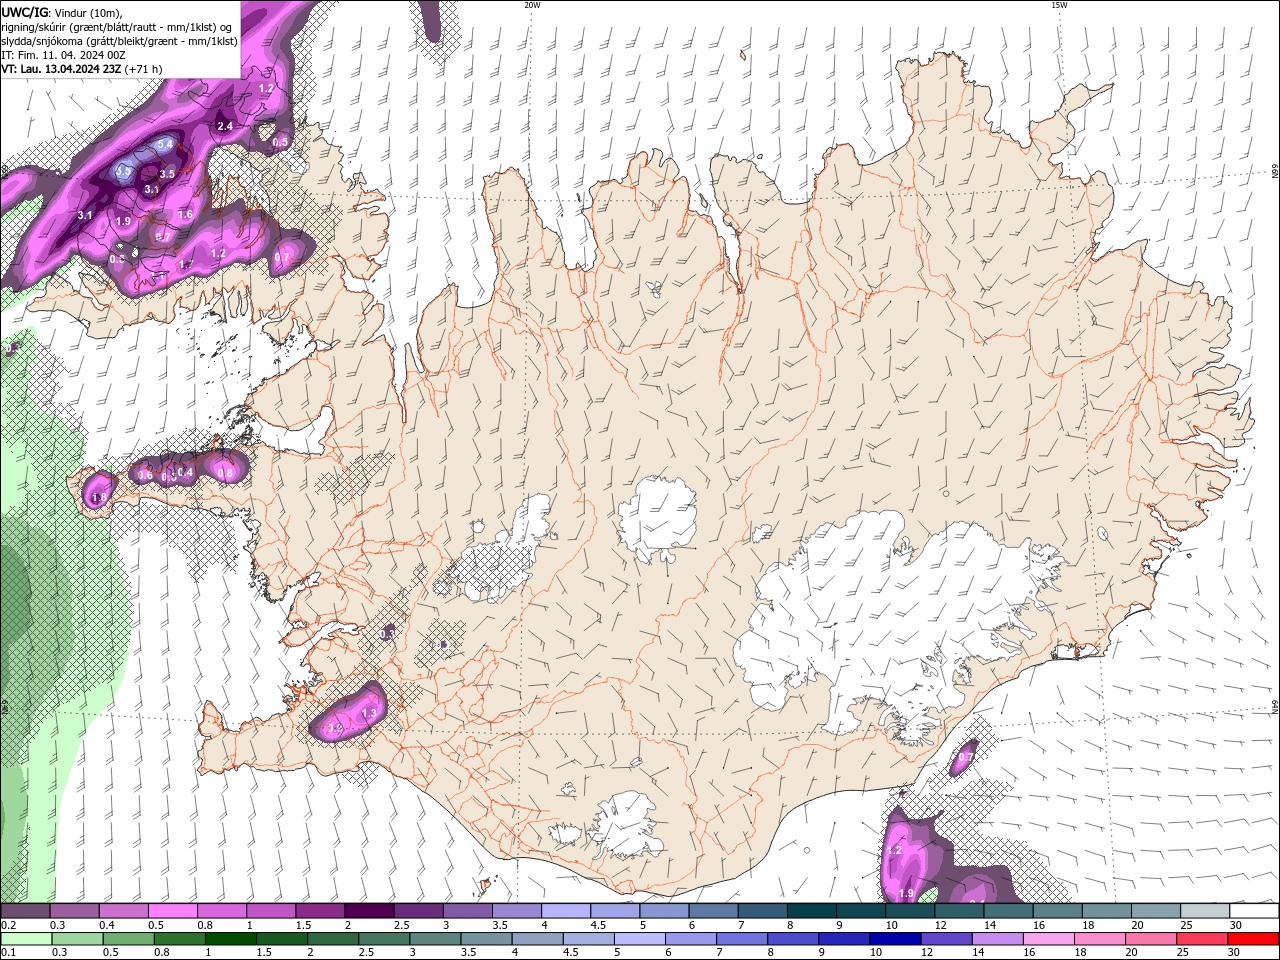Select the 'IT: Fim. 11. 04. 2024 00Z' line

(63, 55)
